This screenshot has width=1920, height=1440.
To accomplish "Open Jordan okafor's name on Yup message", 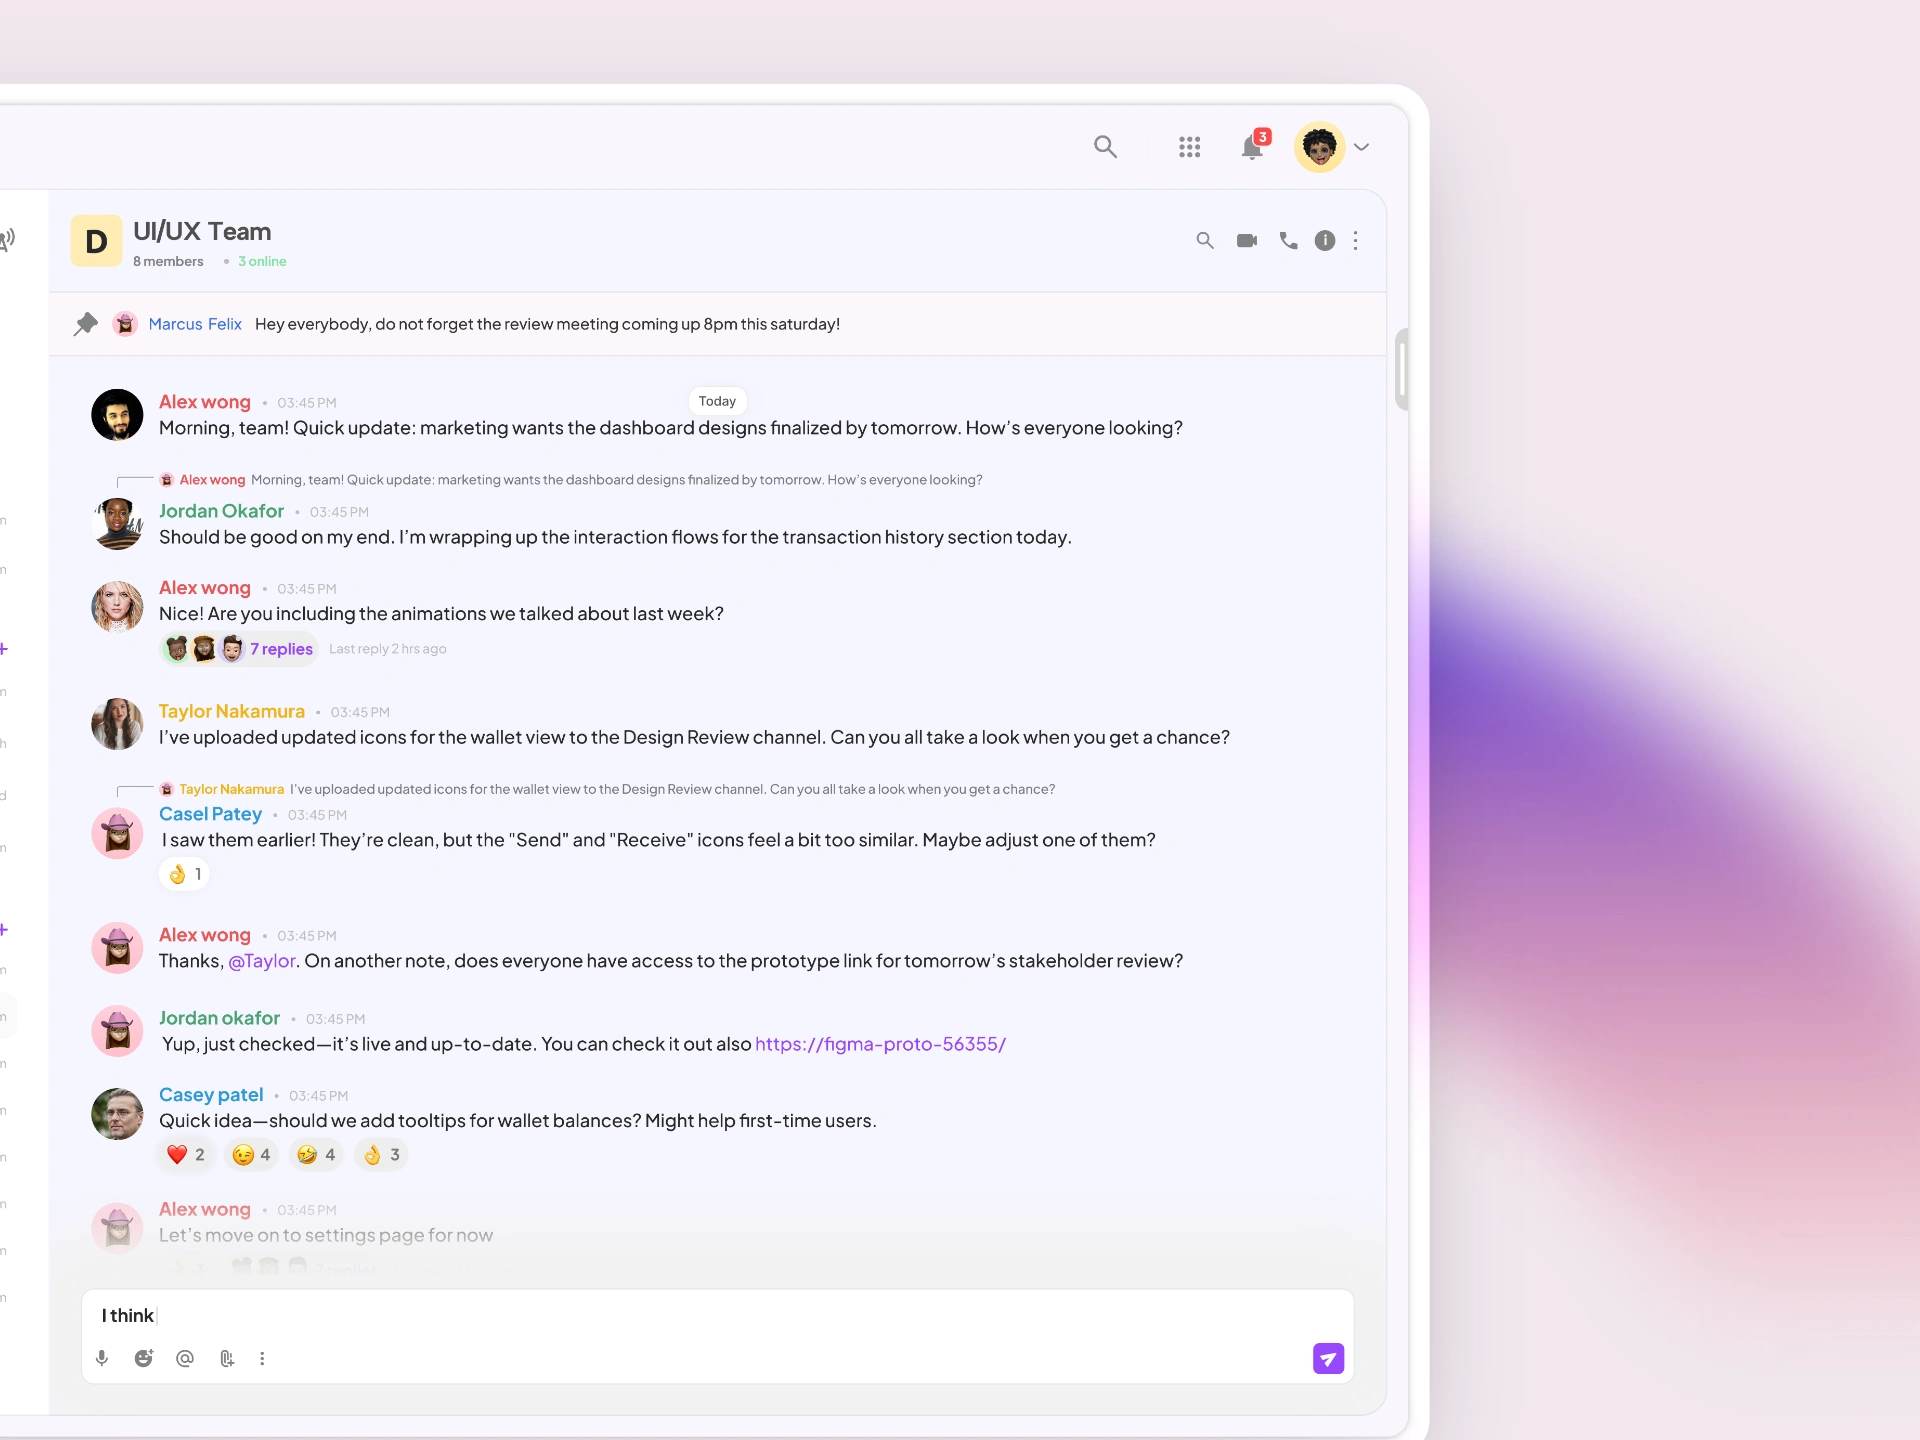I will coord(219,1019).
